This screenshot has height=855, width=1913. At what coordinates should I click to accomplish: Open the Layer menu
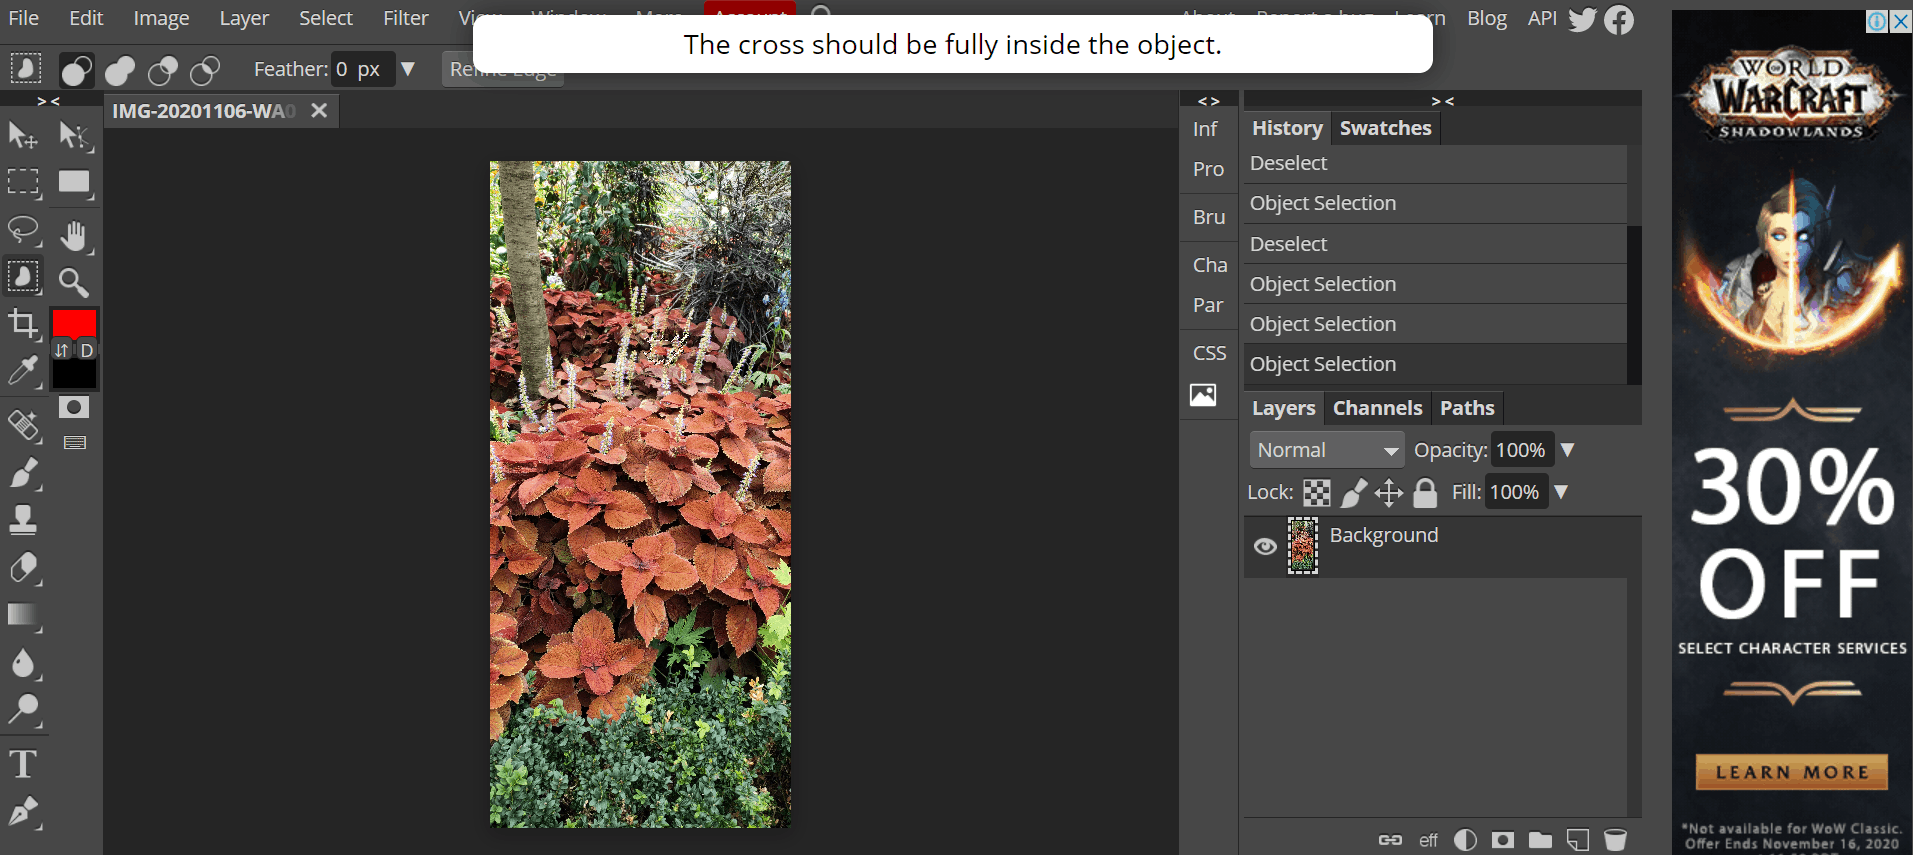pyautogui.click(x=244, y=18)
